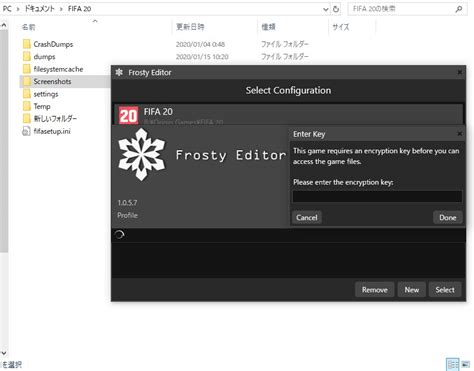The image size is (474, 371).
Task: Click the PC breadcrumb in address bar
Action: pyautogui.click(x=7, y=9)
